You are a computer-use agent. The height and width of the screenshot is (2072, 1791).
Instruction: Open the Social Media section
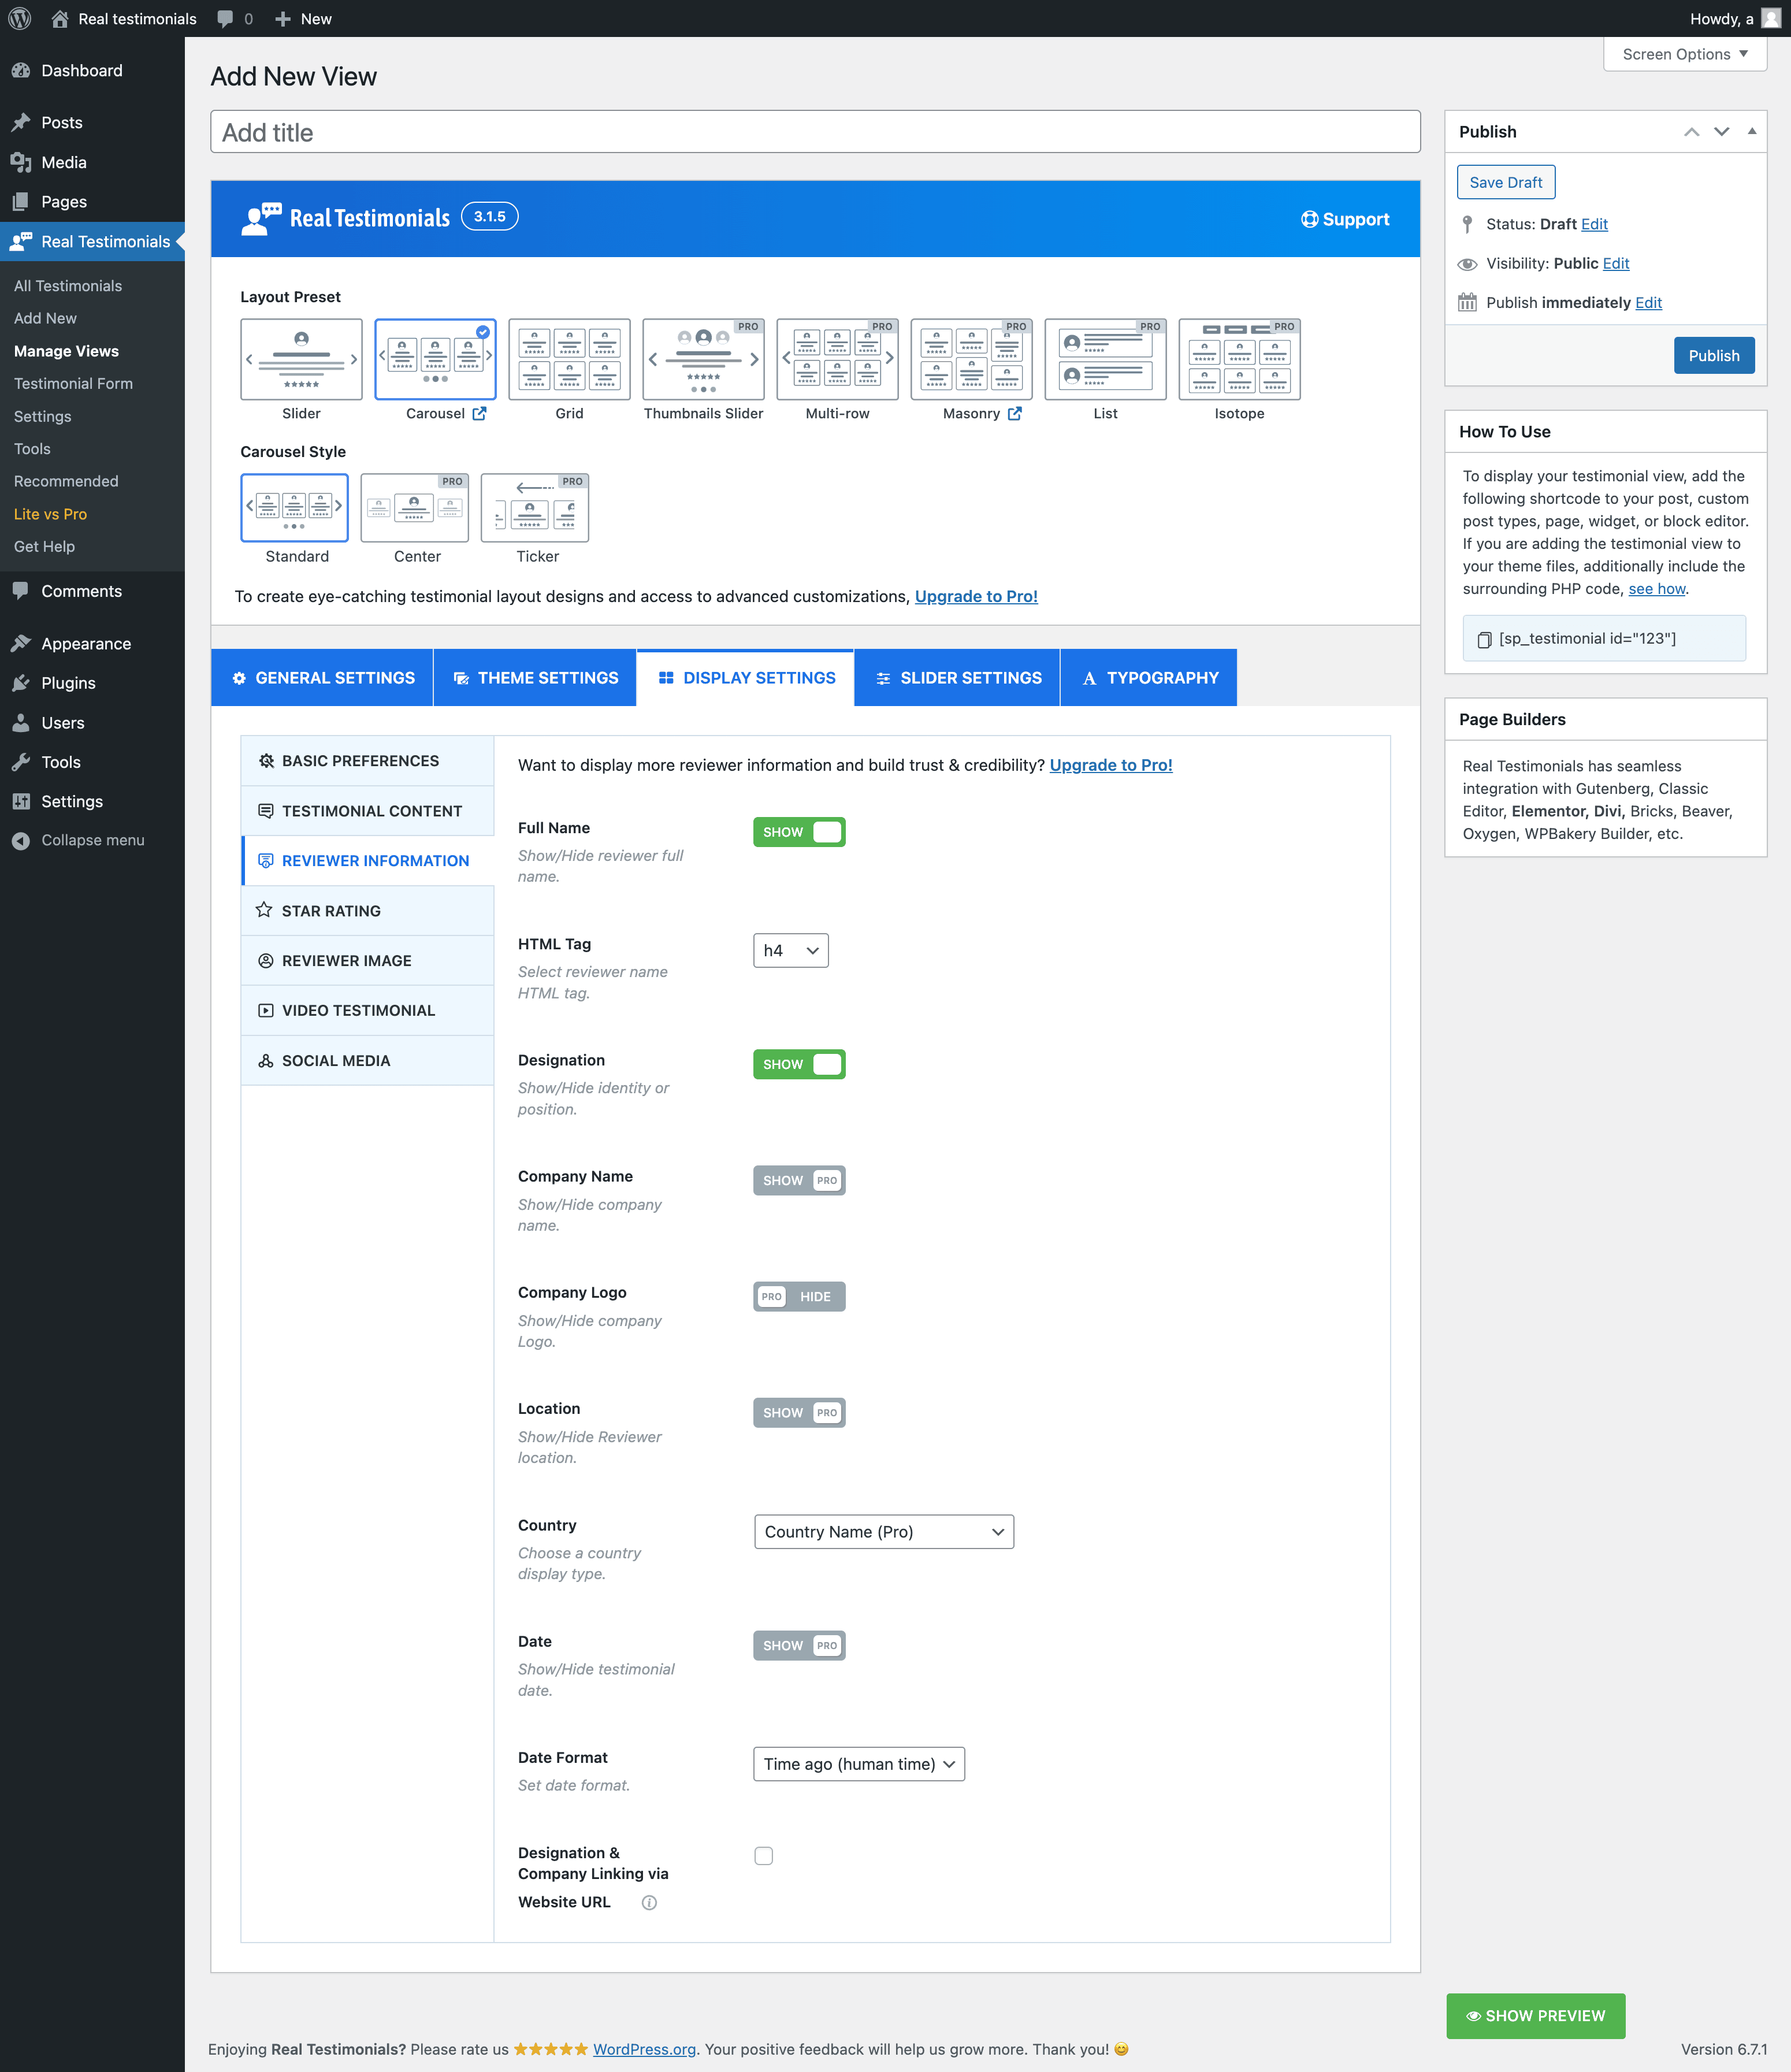(368, 1060)
